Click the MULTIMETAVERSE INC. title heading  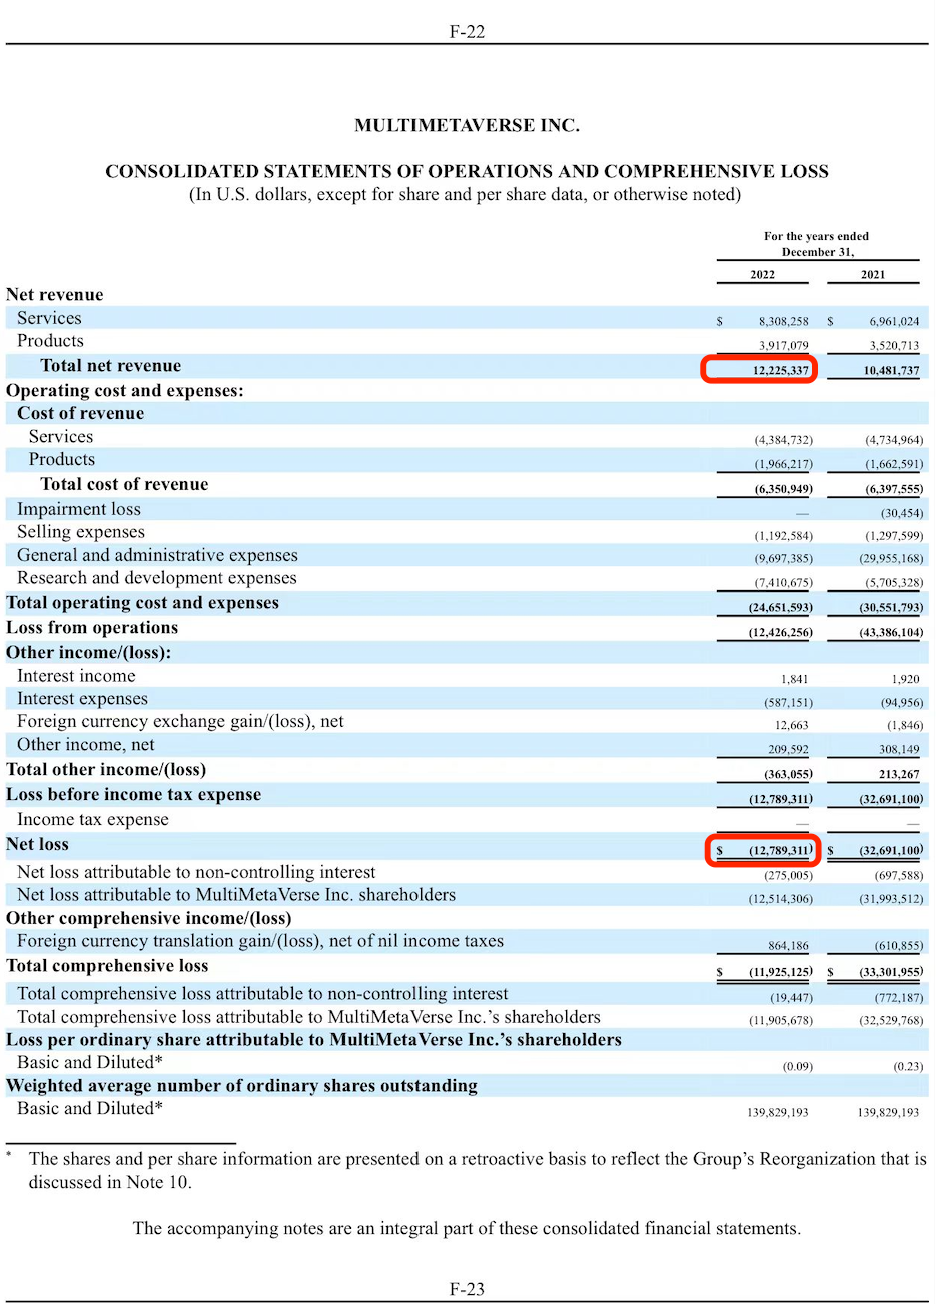(x=467, y=126)
